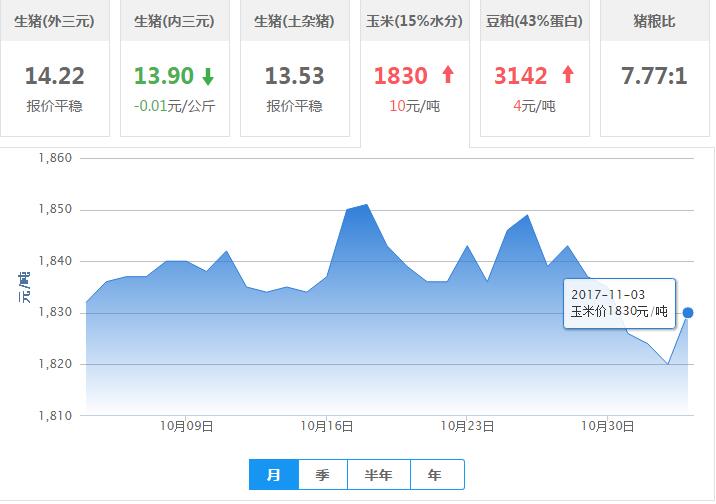Screen dimensions: 716x504
Task: Open the 猪粮比 tab
Action: tap(655, 68)
